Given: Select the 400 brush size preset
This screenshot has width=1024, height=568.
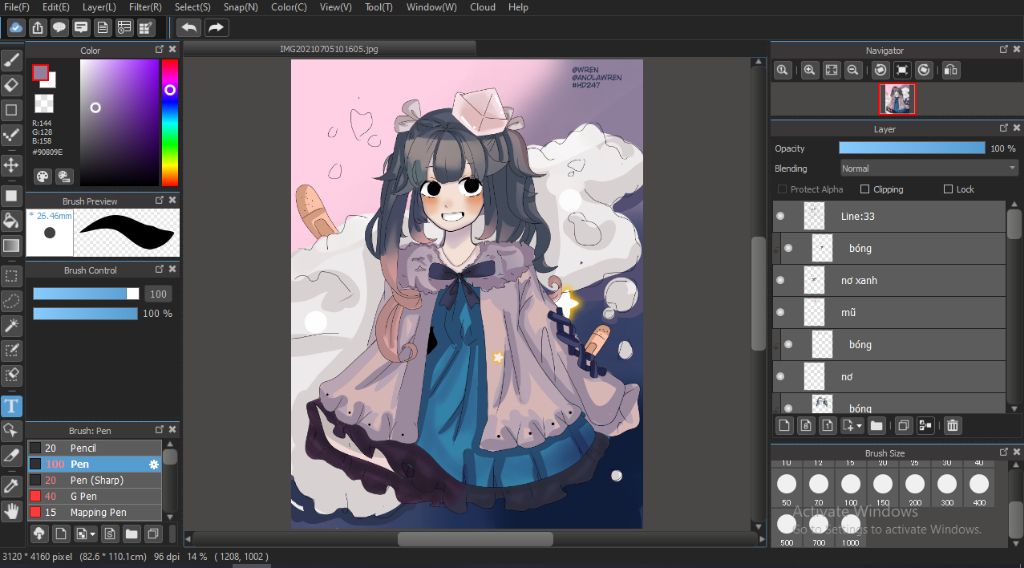Looking at the screenshot, I should pos(979,488).
